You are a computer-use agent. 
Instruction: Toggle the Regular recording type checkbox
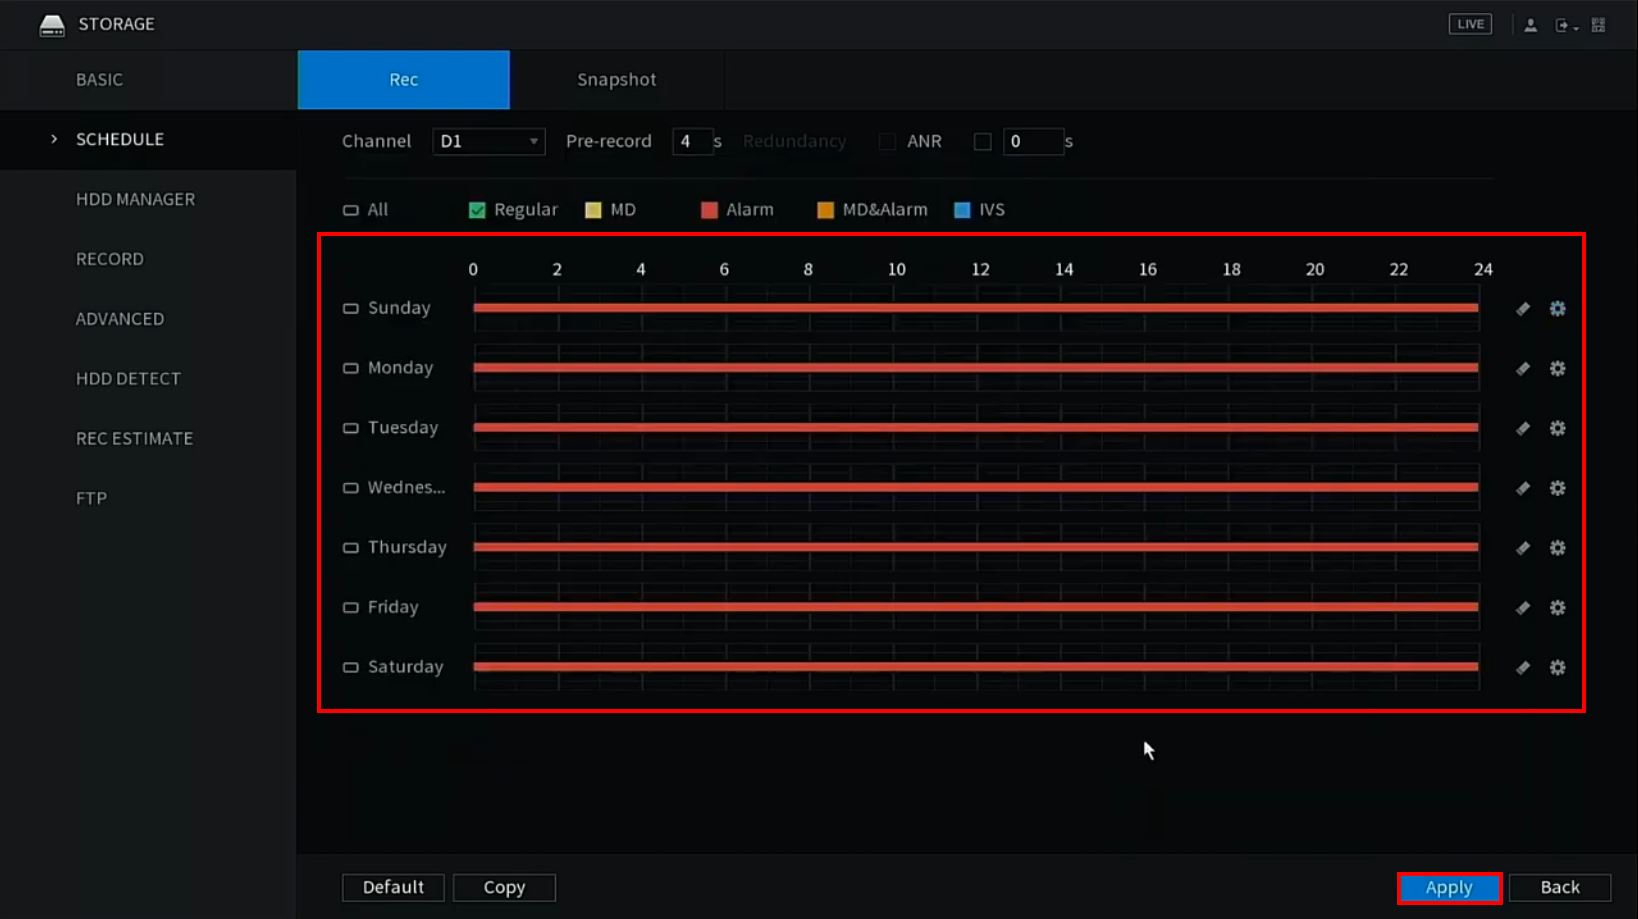477,210
